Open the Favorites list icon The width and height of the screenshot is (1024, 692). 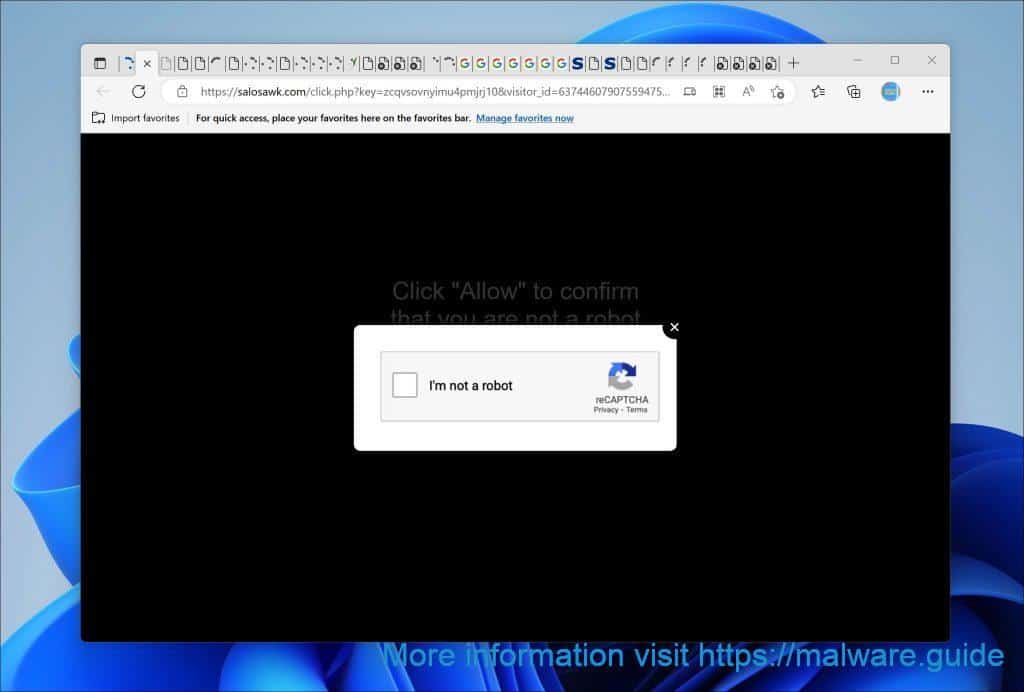818,91
